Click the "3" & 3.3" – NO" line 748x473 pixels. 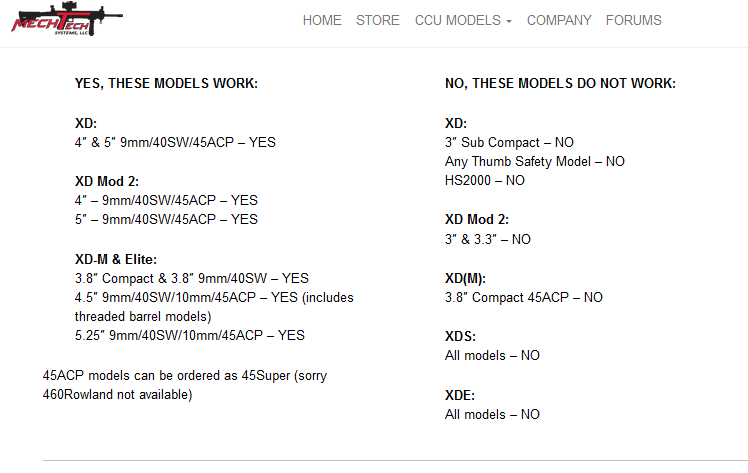pyautogui.click(x=488, y=239)
